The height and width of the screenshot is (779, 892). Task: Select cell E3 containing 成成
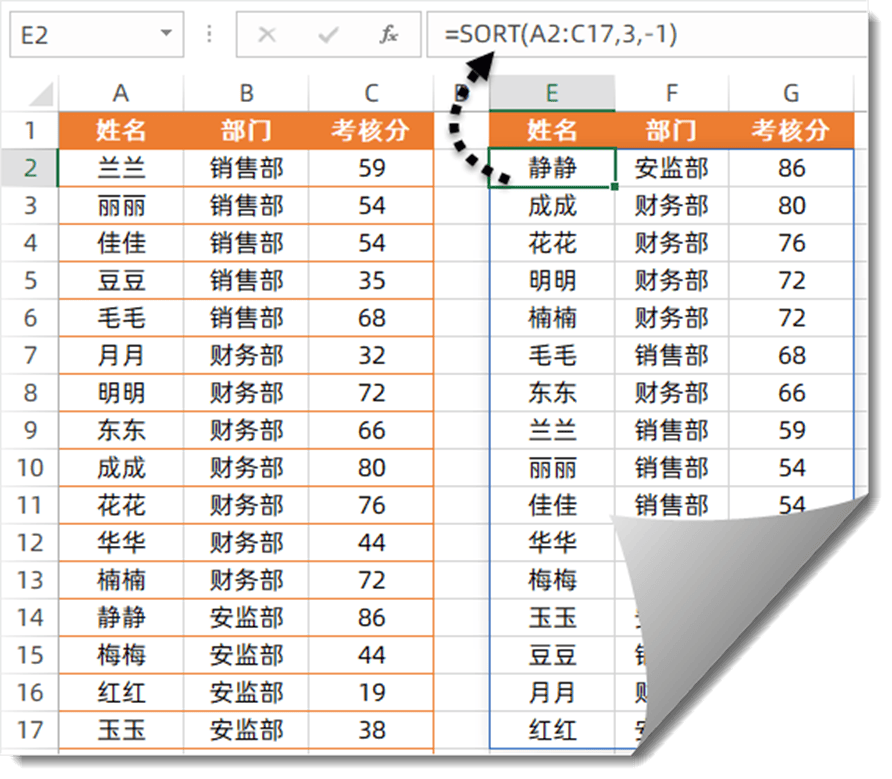552,205
